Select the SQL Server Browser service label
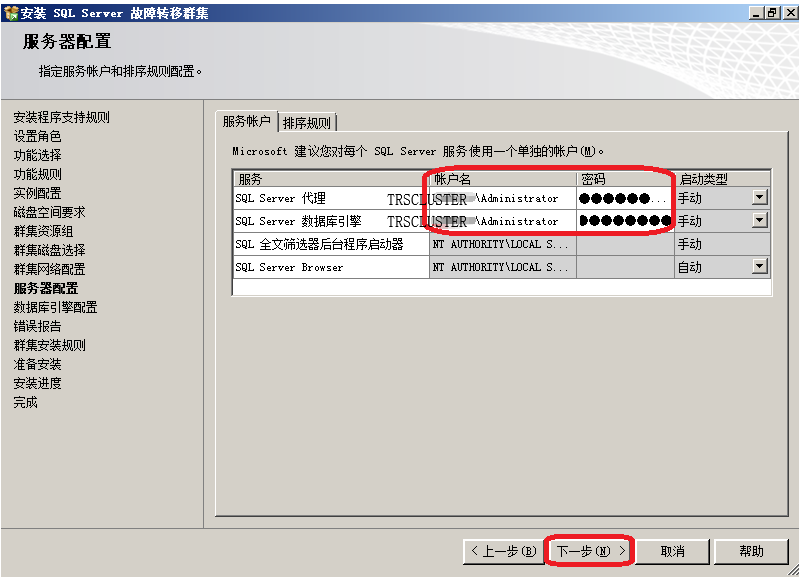Viewport: 799px width, 577px height. tap(289, 267)
